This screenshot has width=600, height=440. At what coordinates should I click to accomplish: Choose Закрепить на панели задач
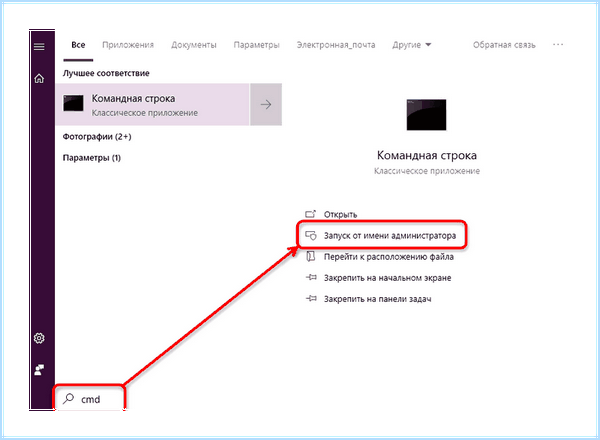point(368,299)
